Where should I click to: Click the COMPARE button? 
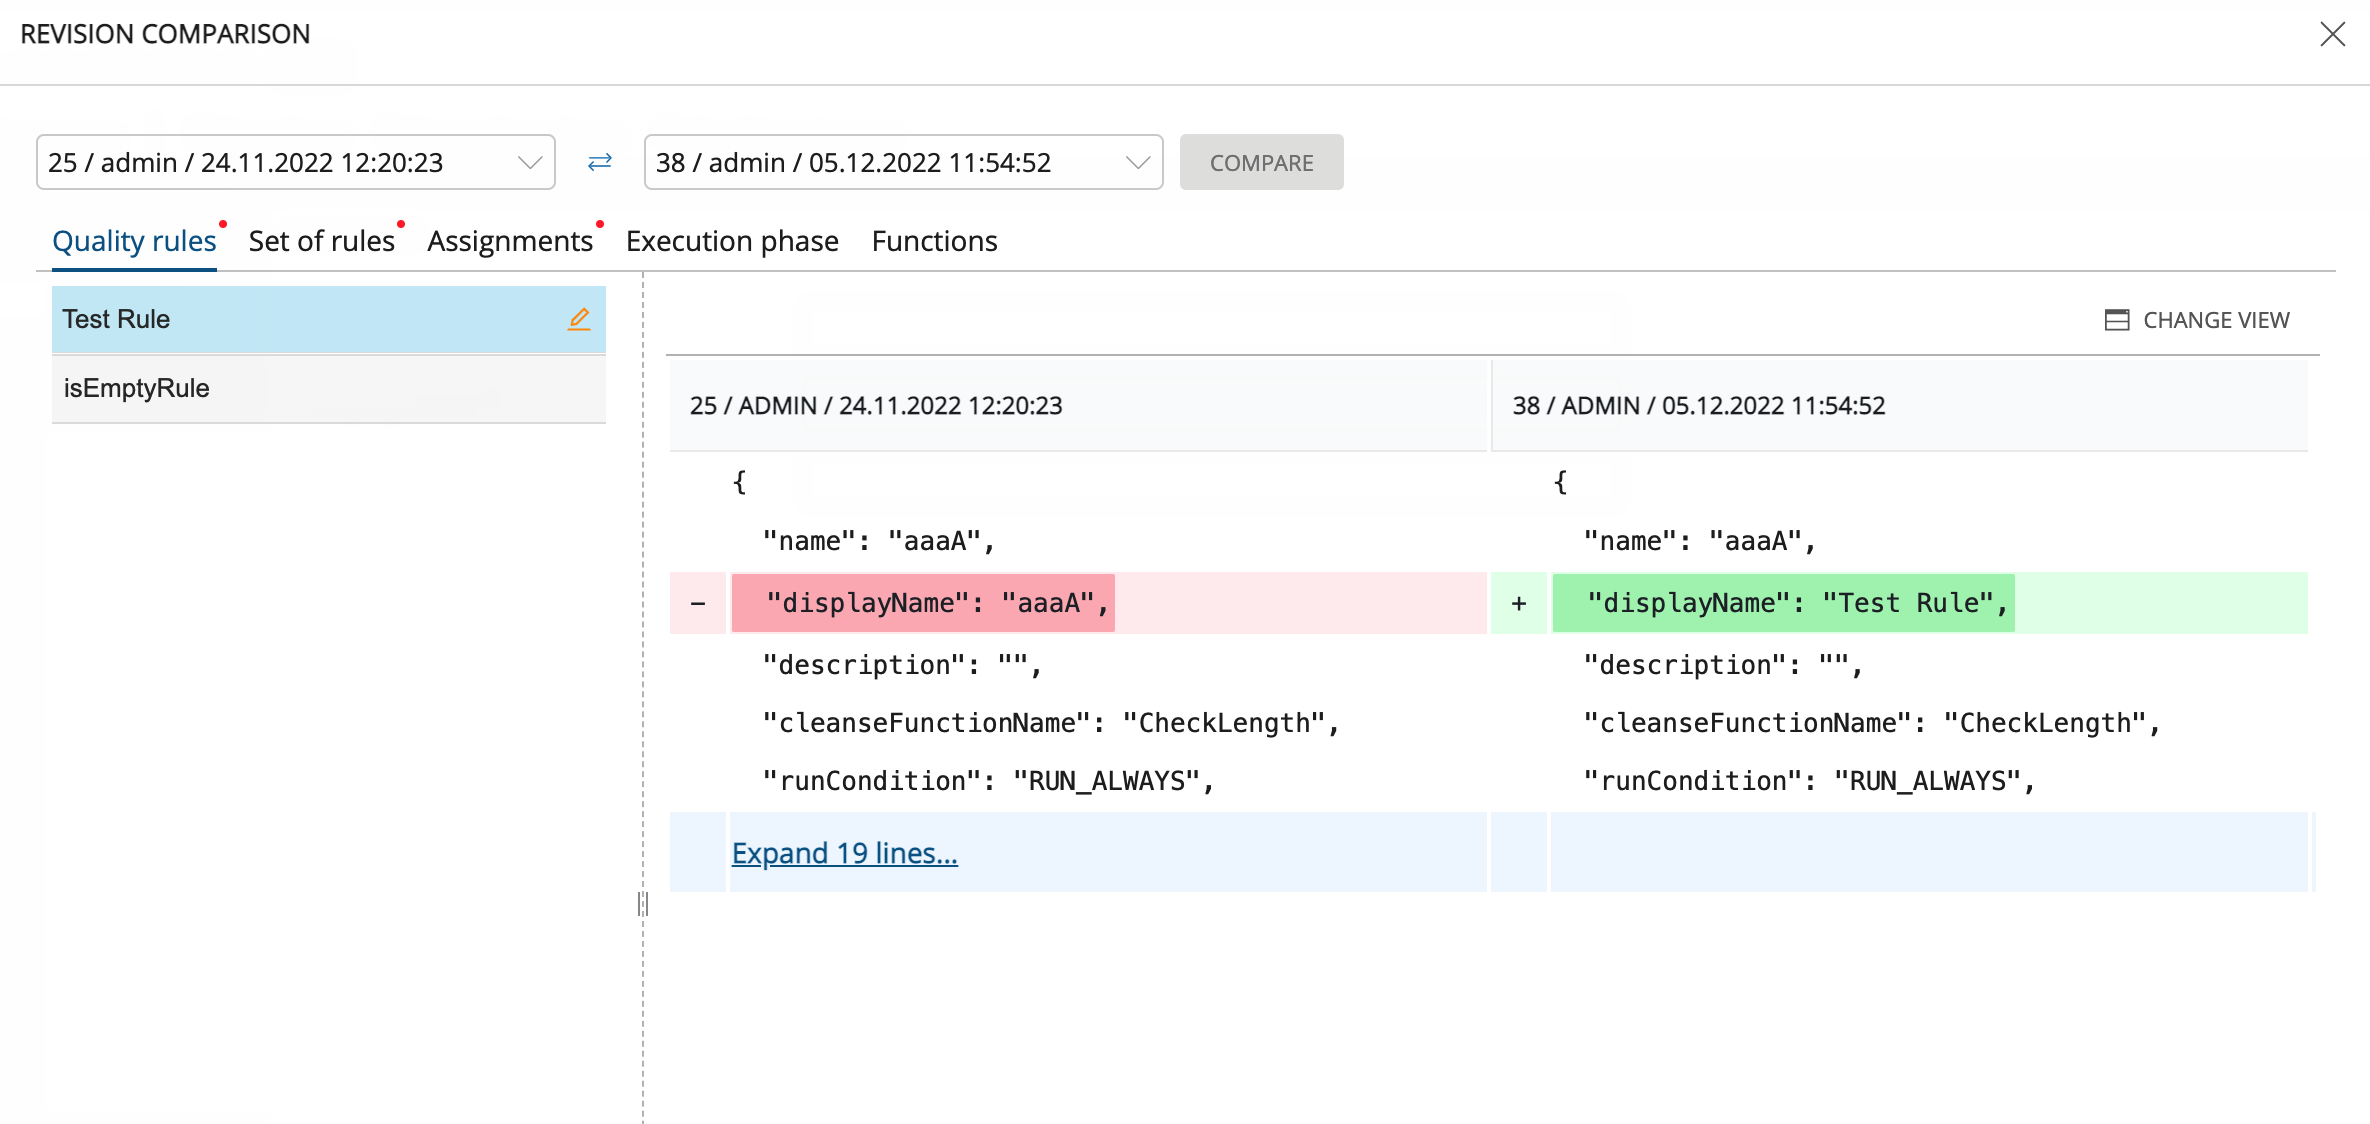point(1261,162)
